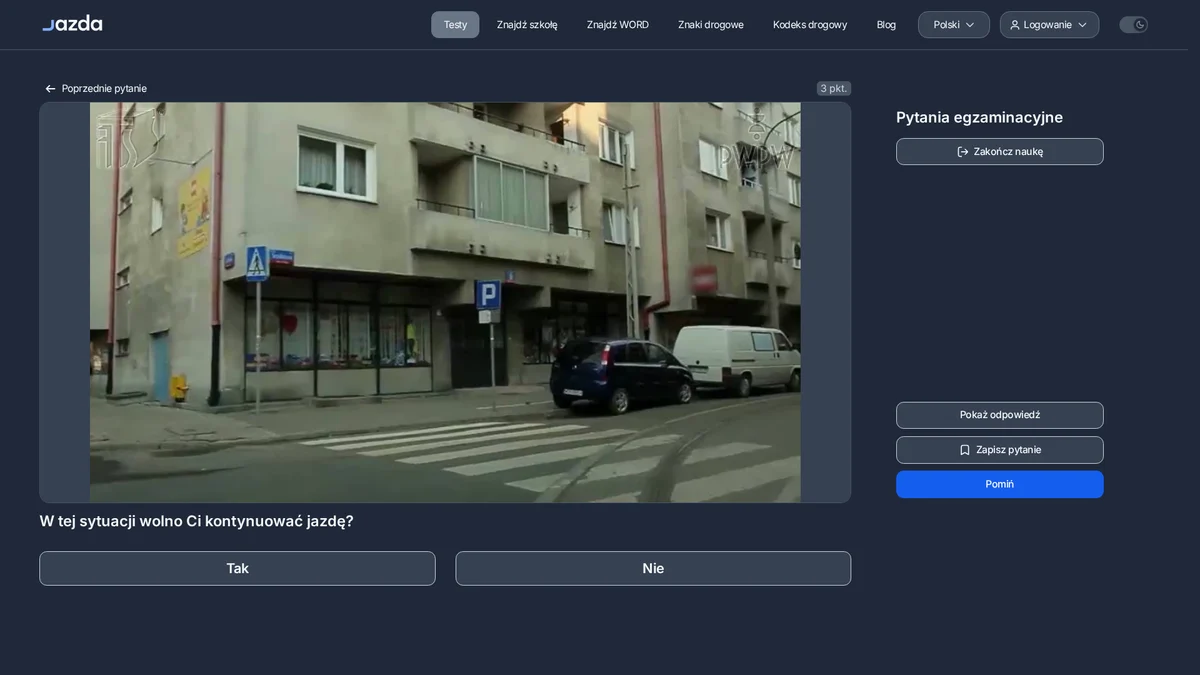Skip question with Pomiń button
The height and width of the screenshot is (675, 1200).
(x=1000, y=484)
